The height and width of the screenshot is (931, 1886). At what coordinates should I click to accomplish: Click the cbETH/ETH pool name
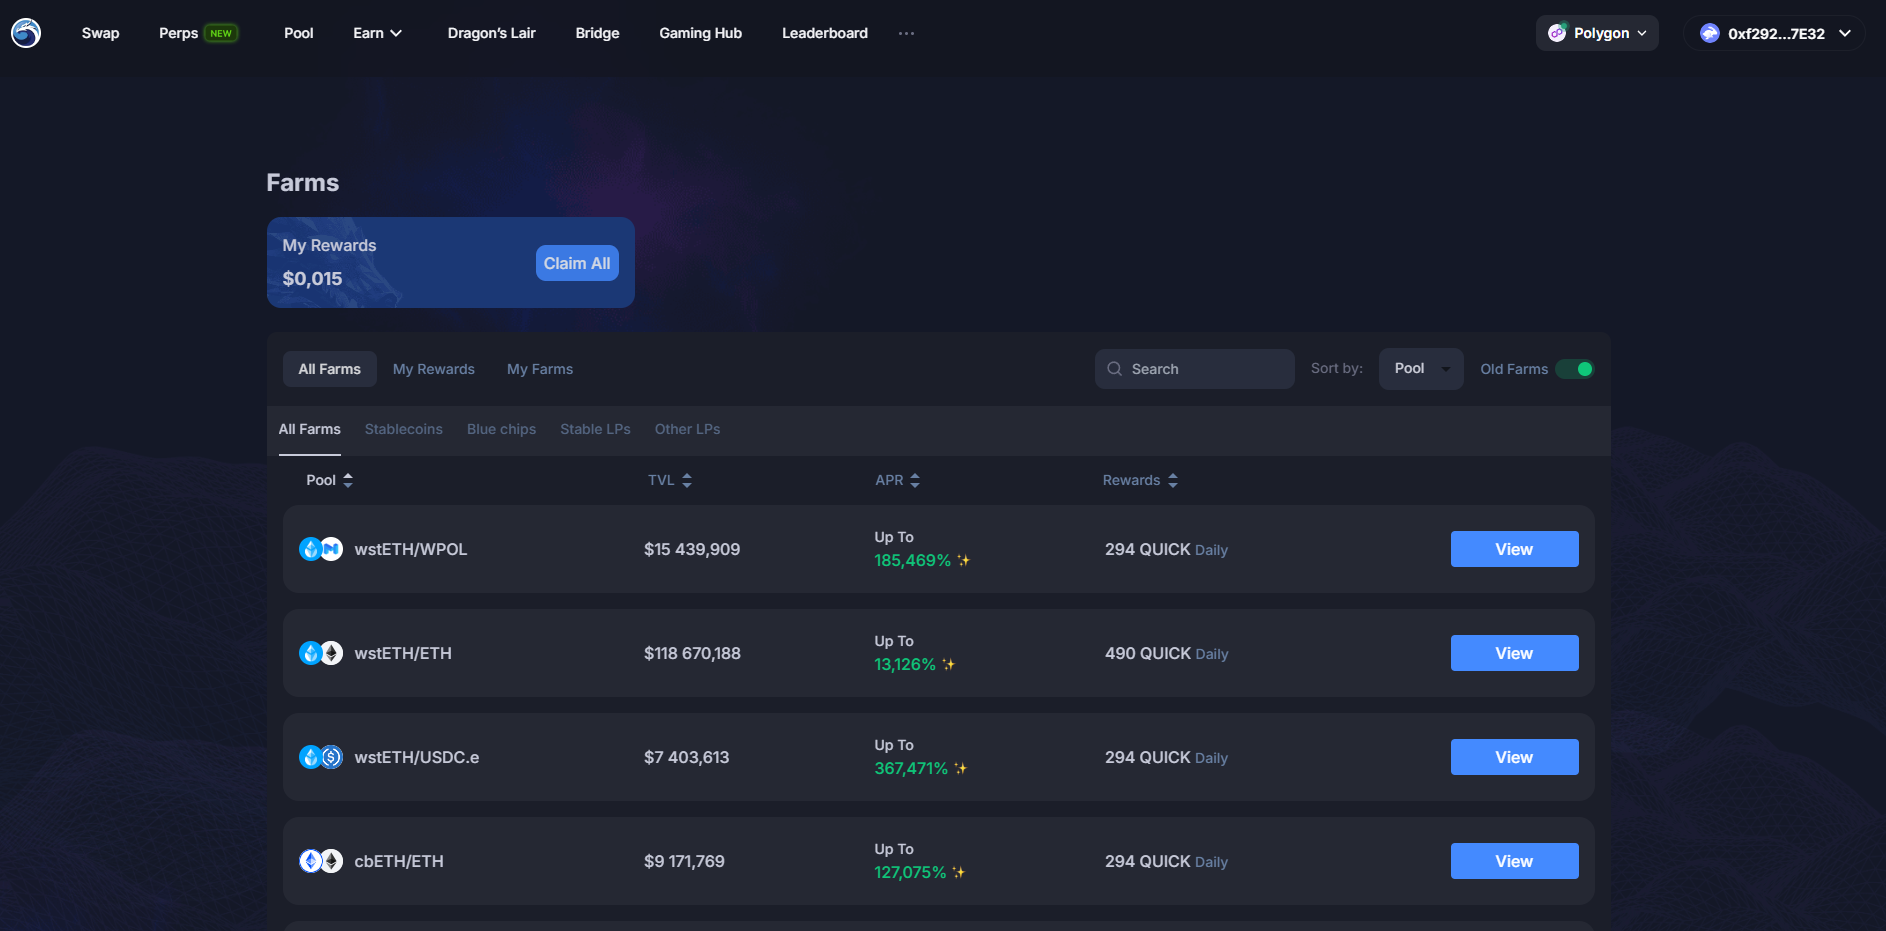(399, 861)
